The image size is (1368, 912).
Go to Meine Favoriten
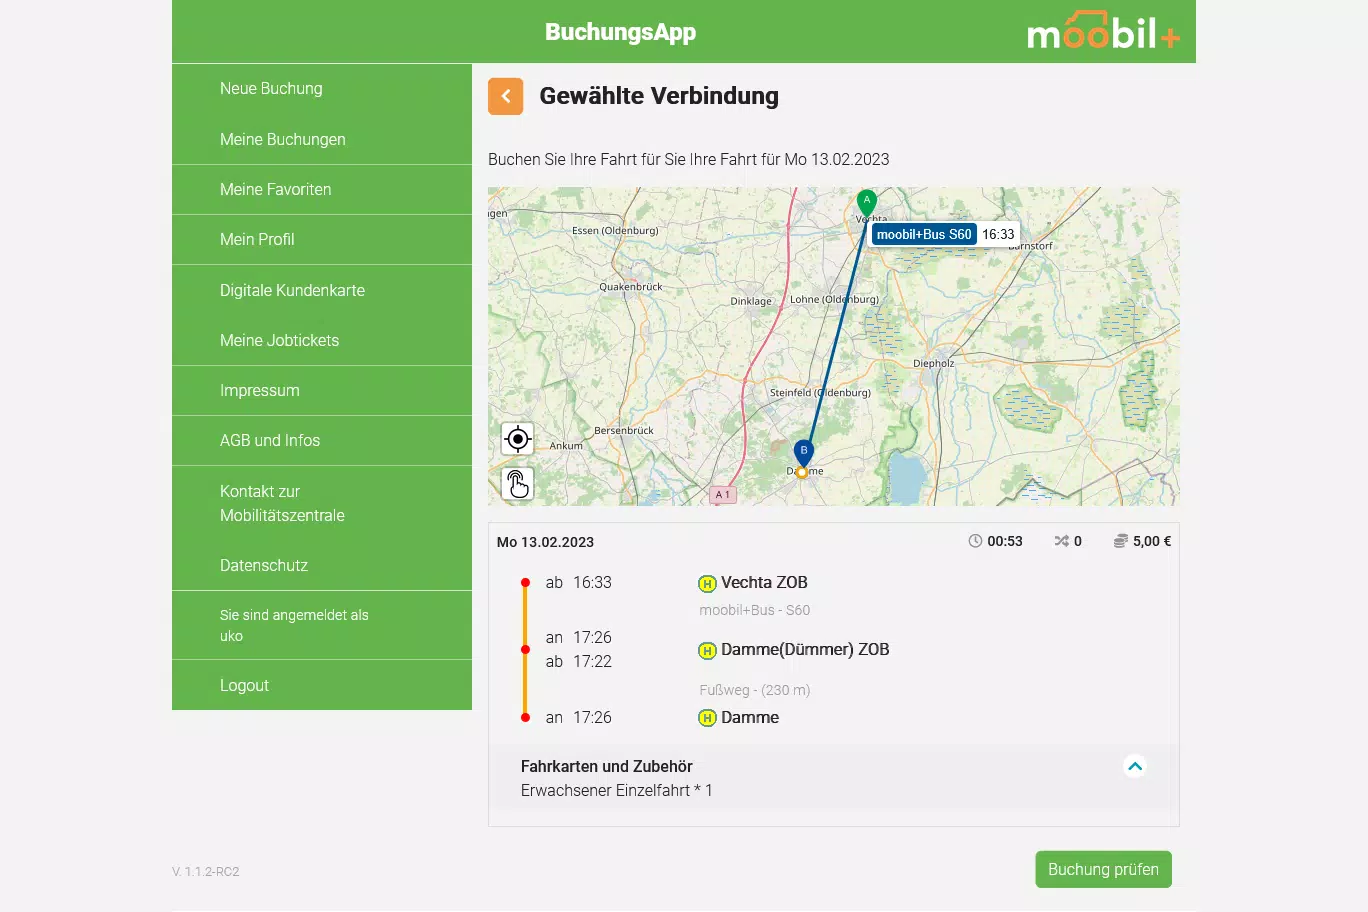click(x=274, y=189)
